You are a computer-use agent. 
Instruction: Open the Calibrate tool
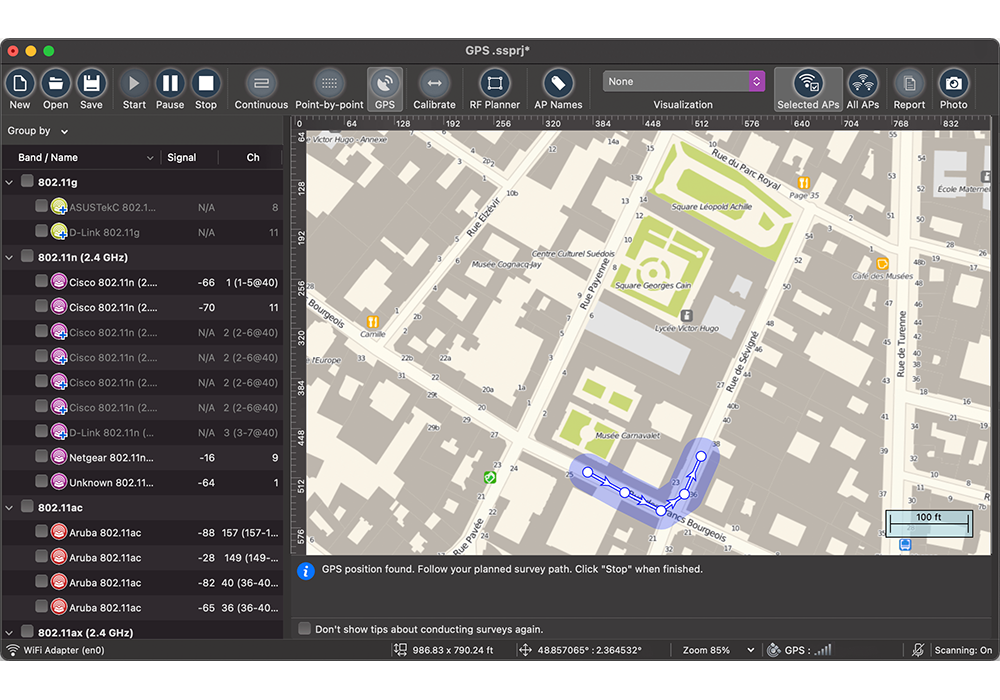(x=434, y=89)
